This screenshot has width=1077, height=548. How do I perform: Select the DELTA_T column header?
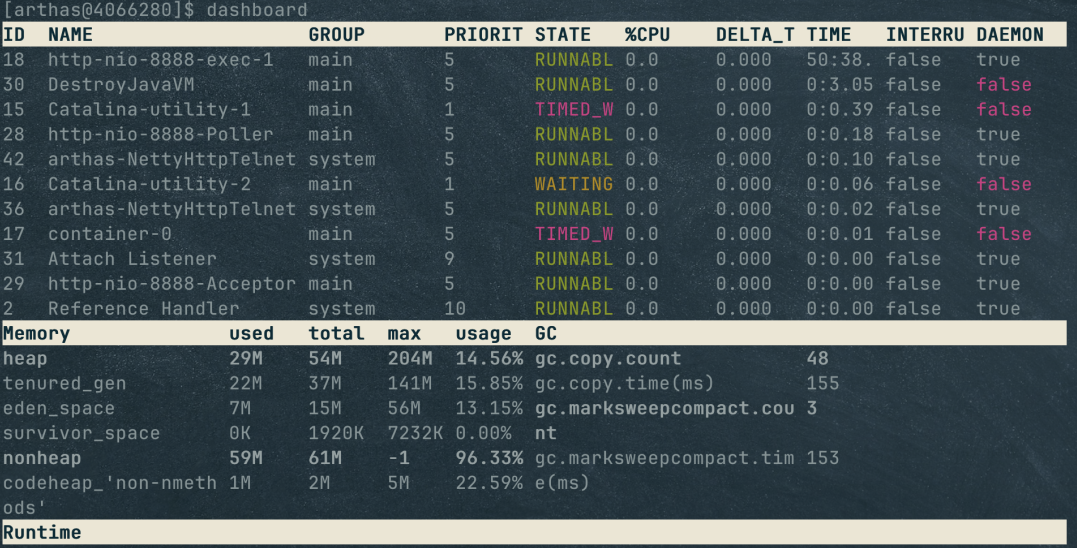pos(755,34)
